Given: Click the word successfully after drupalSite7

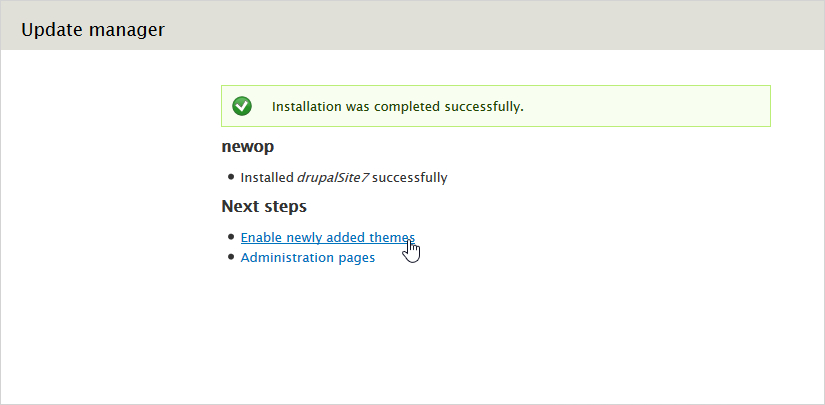Looking at the screenshot, I should [410, 178].
